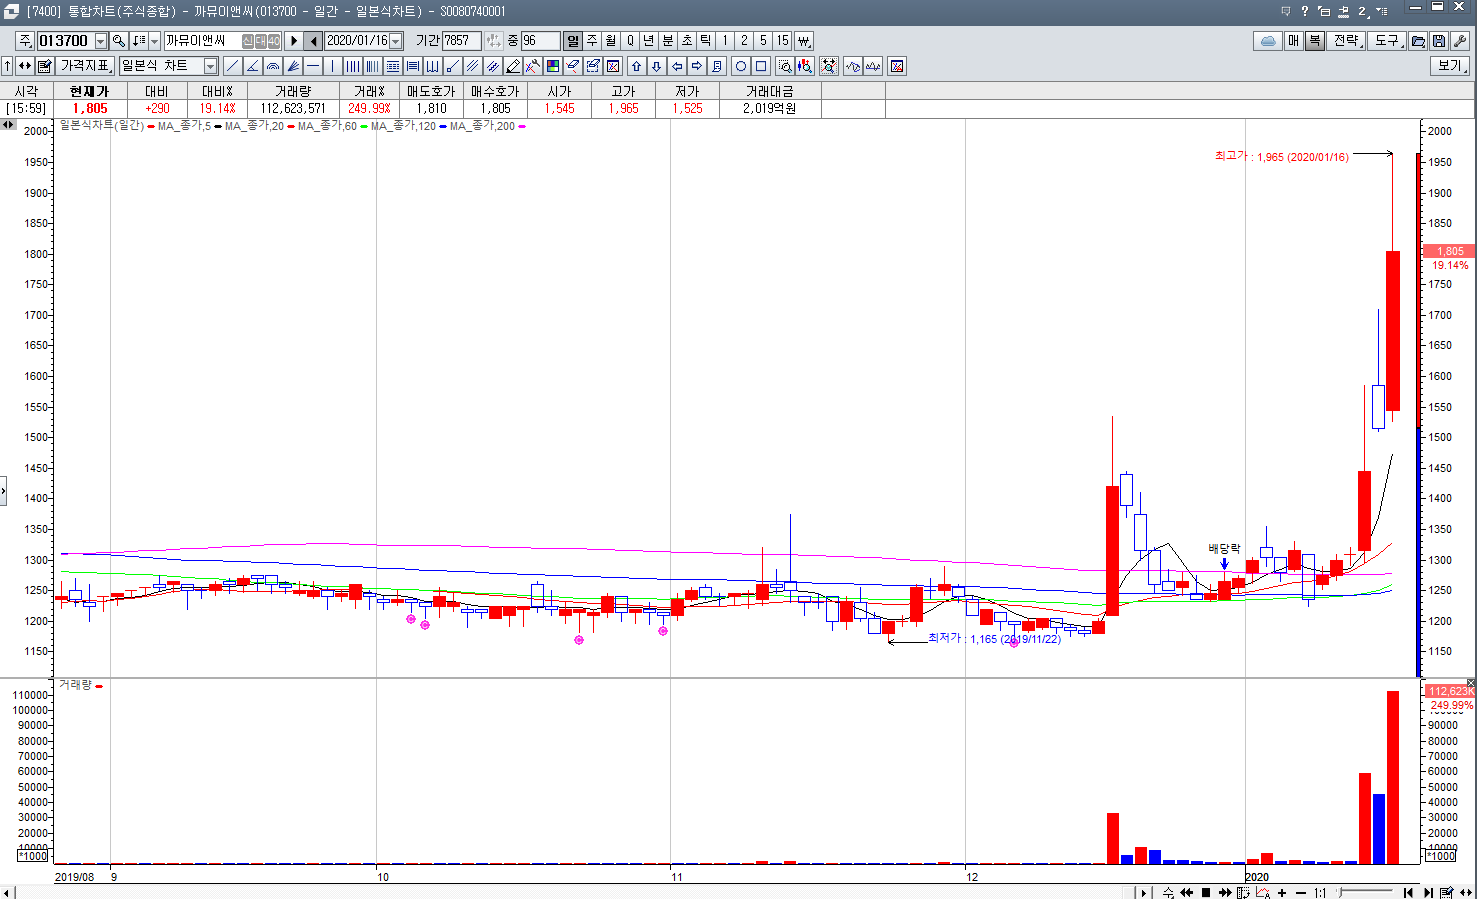Click bottom zoom in plus button
This screenshot has height=899, width=1477.
[x=1282, y=892]
